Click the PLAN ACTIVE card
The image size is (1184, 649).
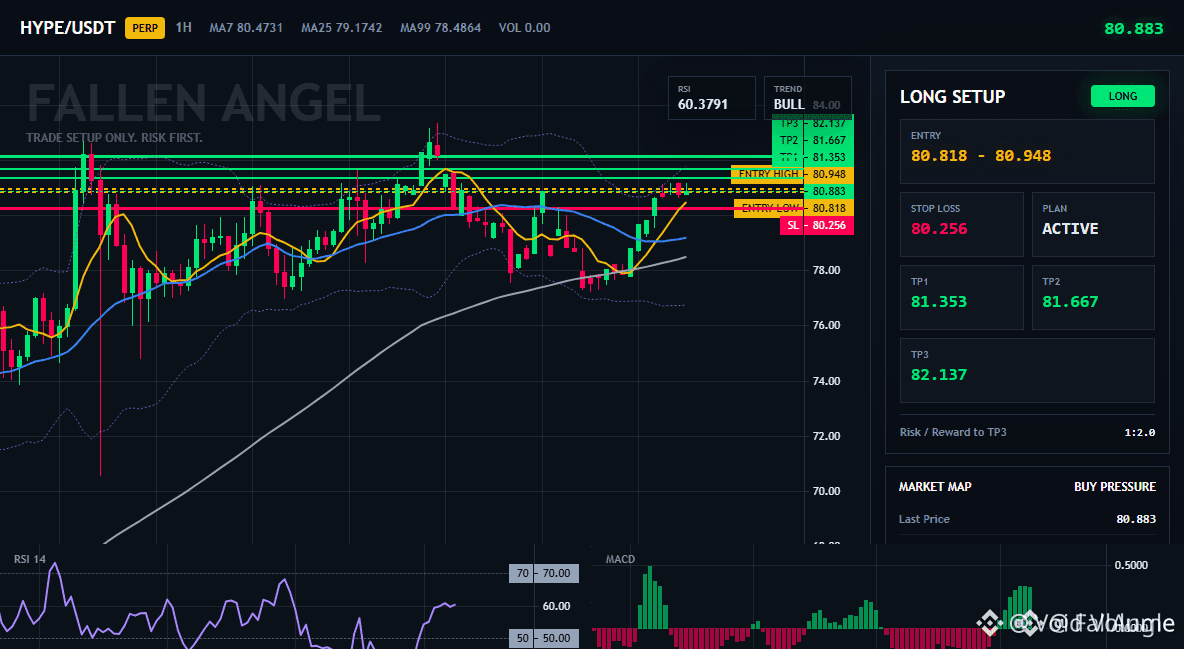click(x=1093, y=224)
